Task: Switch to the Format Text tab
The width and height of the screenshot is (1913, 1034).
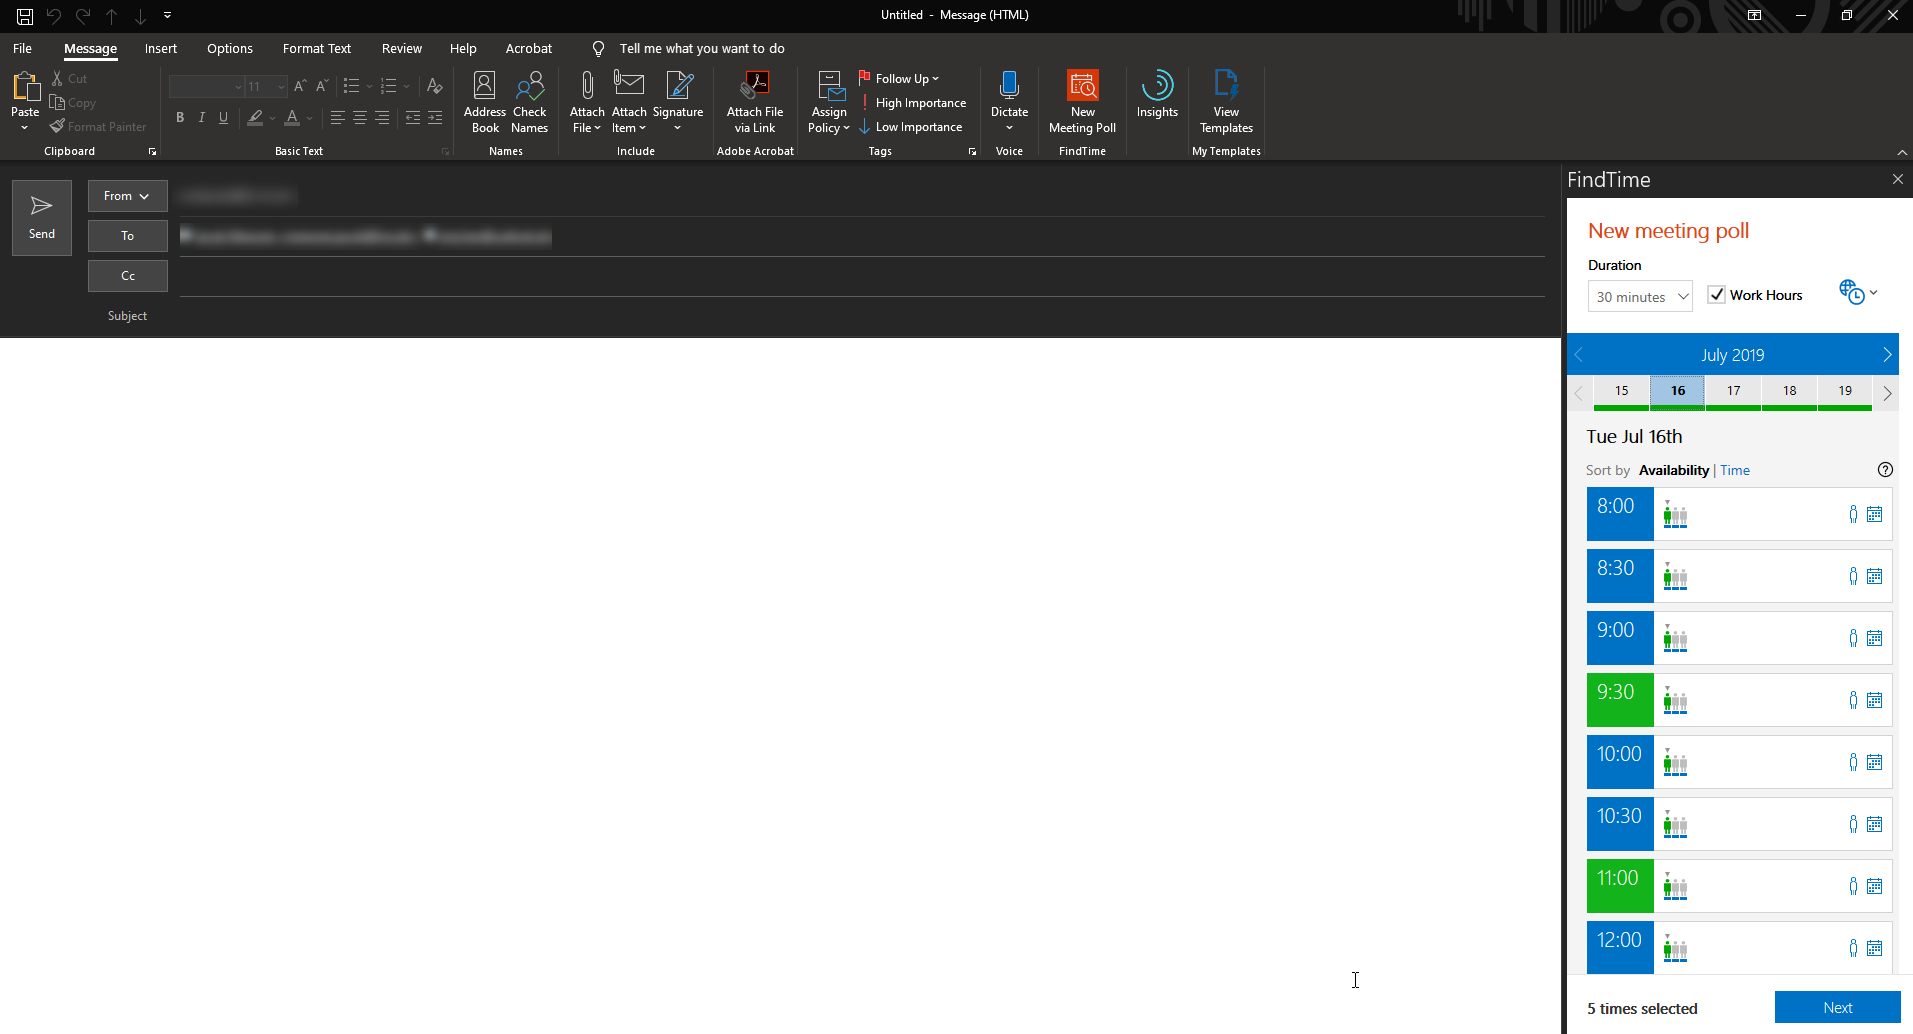Action: (317, 48)
